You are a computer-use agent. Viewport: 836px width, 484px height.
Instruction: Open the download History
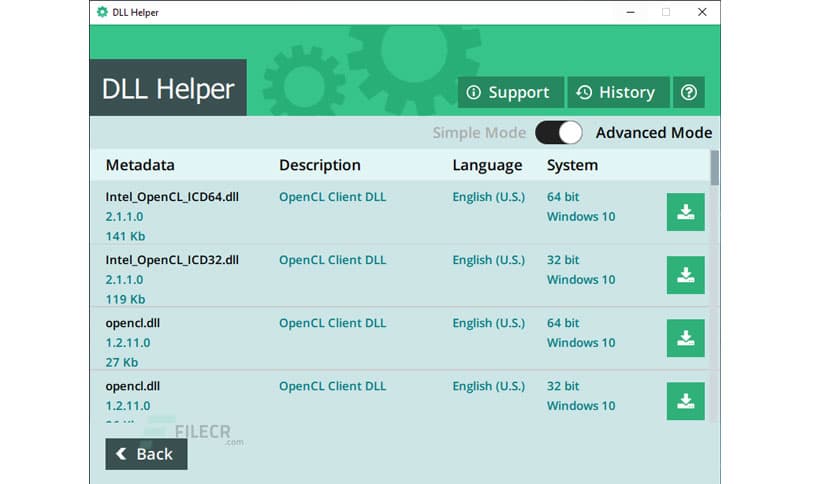coord(618,92)
